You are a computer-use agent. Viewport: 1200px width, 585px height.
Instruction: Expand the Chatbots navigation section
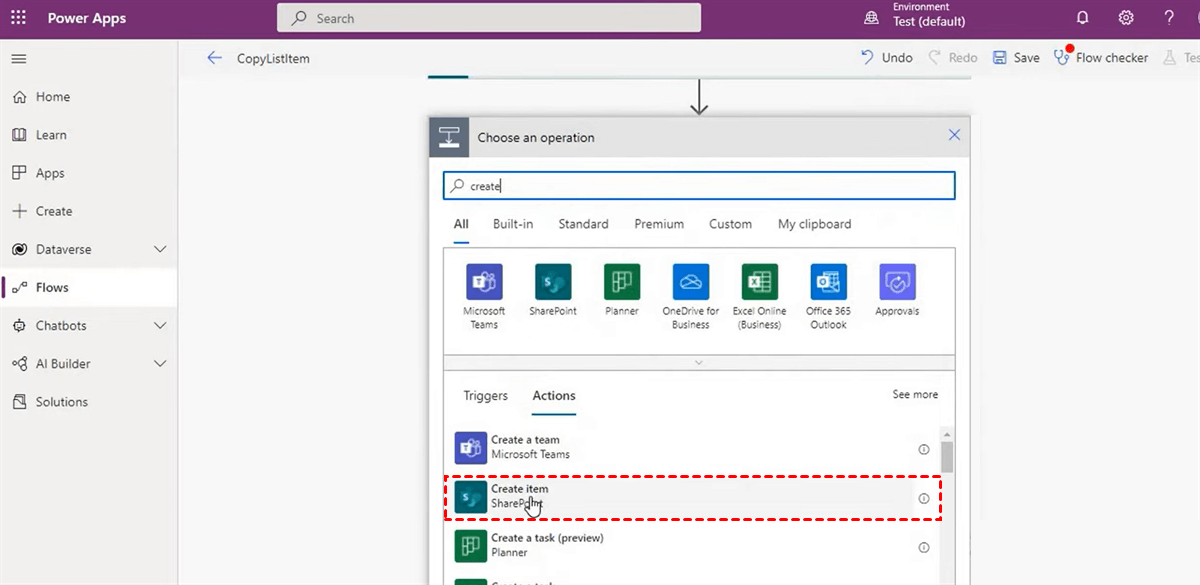(160, 326)
